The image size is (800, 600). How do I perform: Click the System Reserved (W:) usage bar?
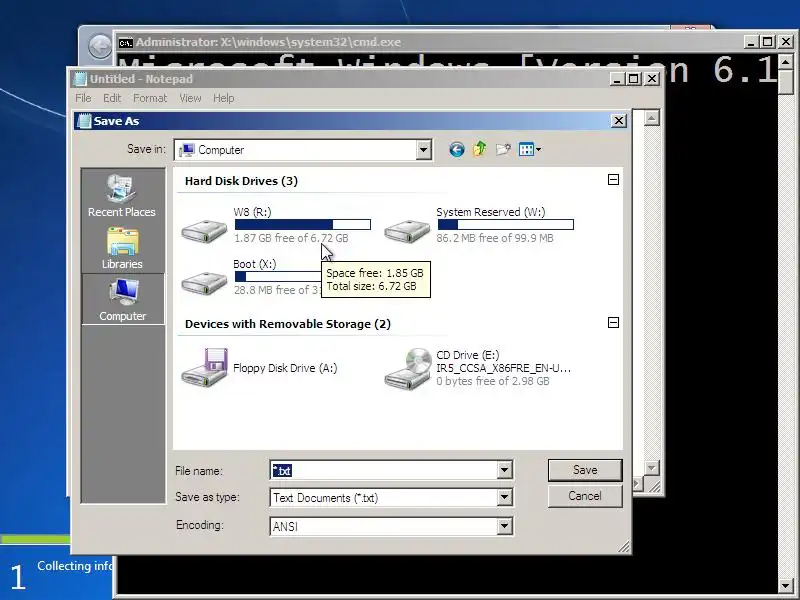(x=506, y=224)
